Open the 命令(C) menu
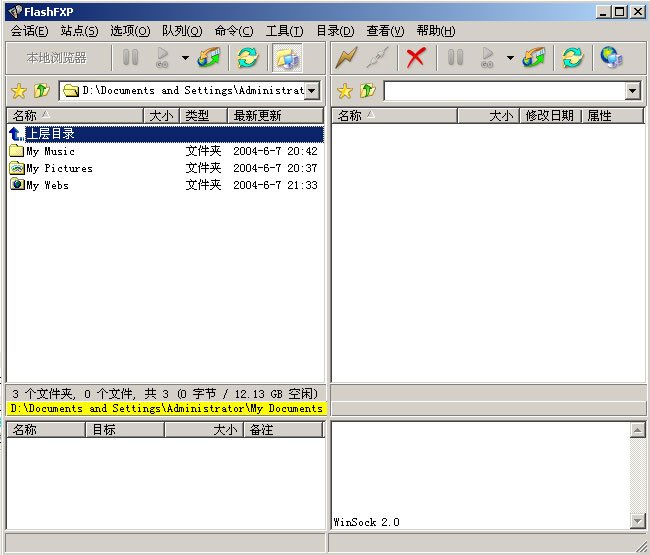Screen dimensions: 650x555 [x=234, y=31]
